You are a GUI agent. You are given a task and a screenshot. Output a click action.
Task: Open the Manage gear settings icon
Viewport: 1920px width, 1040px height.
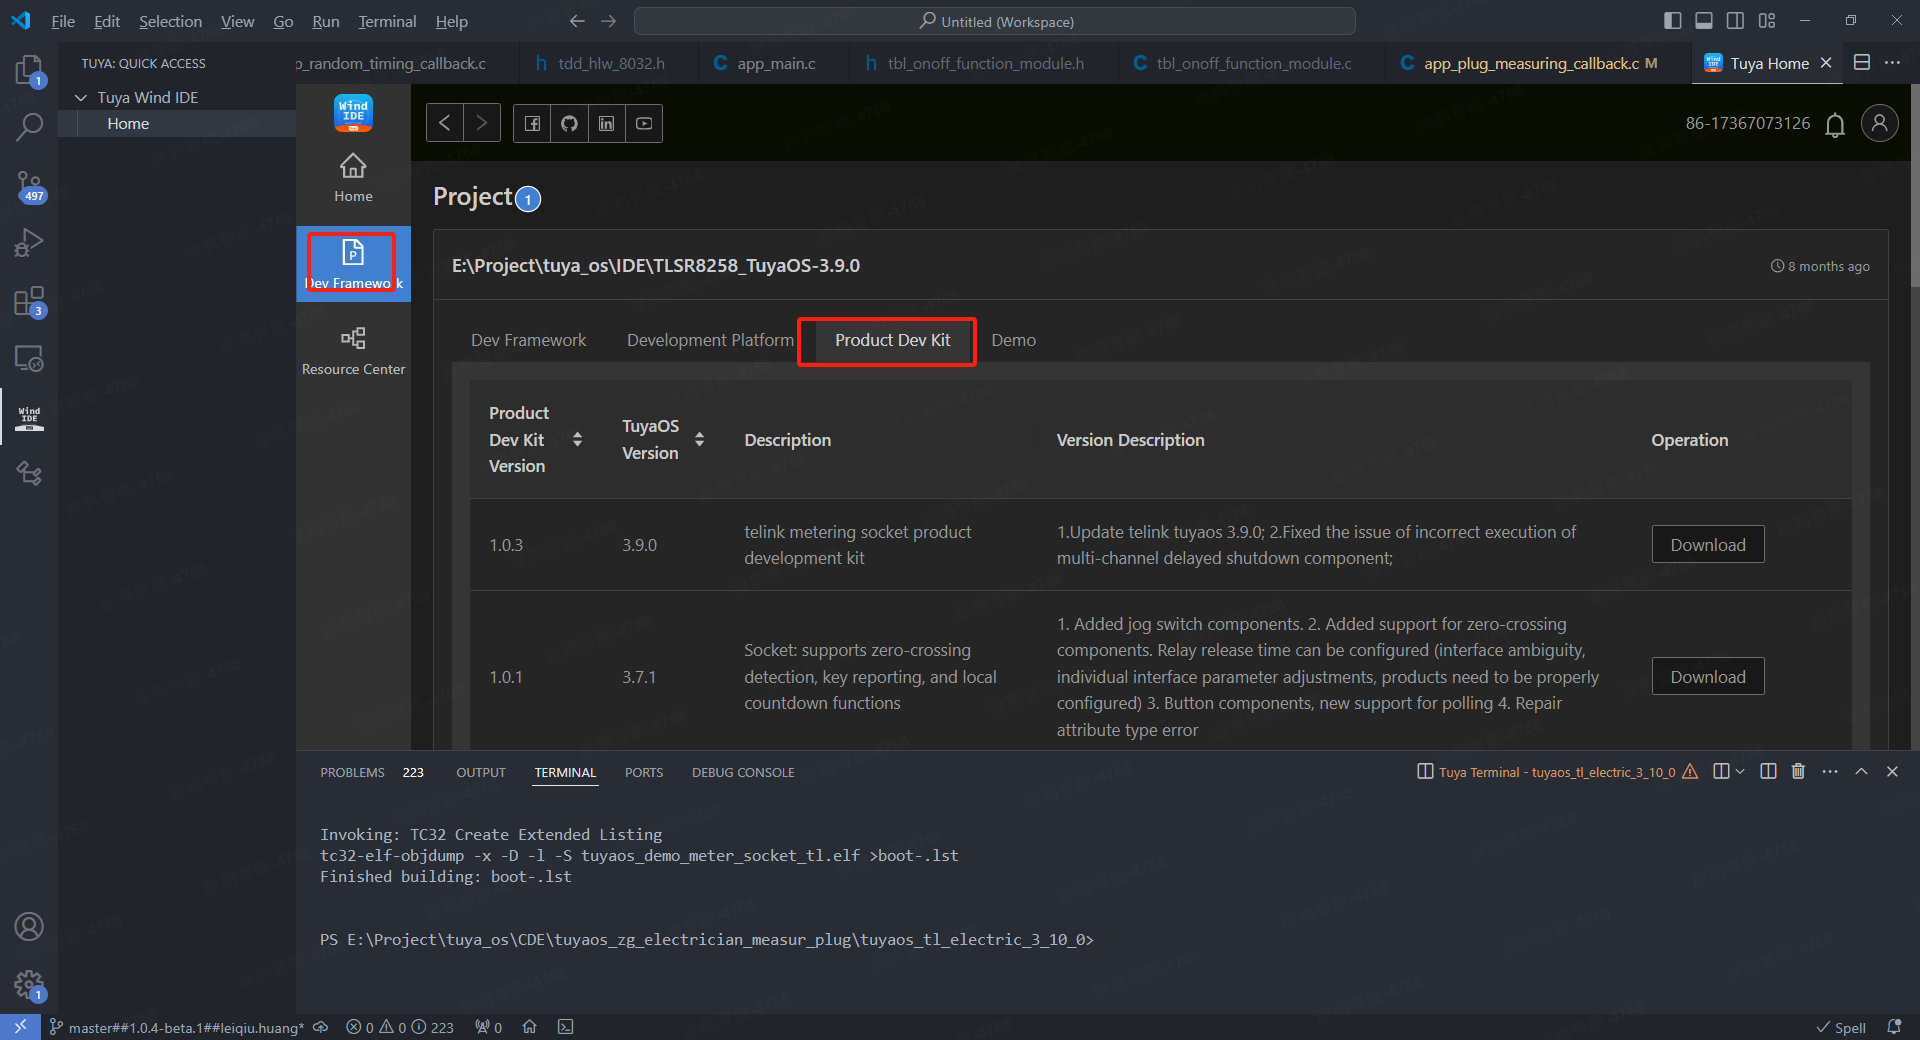29,985
